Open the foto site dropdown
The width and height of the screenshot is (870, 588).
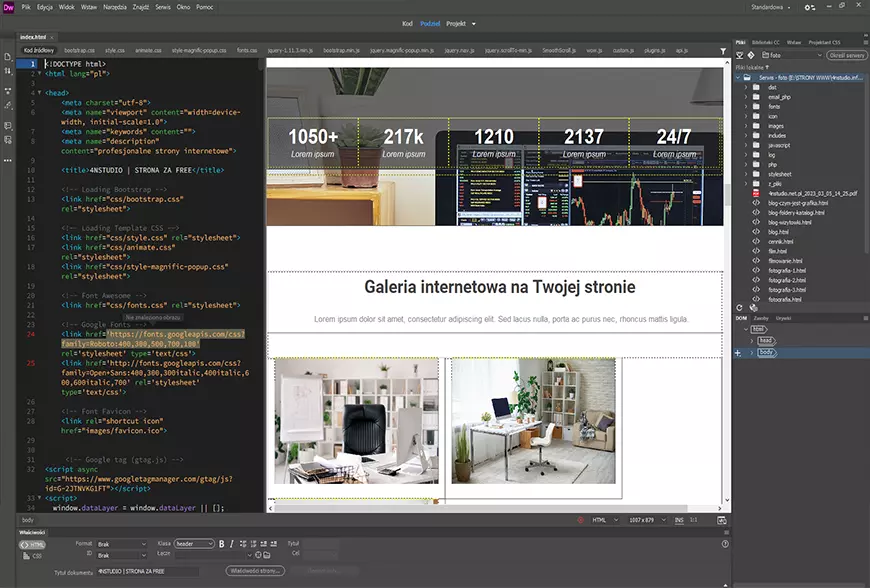coord(791,55)
